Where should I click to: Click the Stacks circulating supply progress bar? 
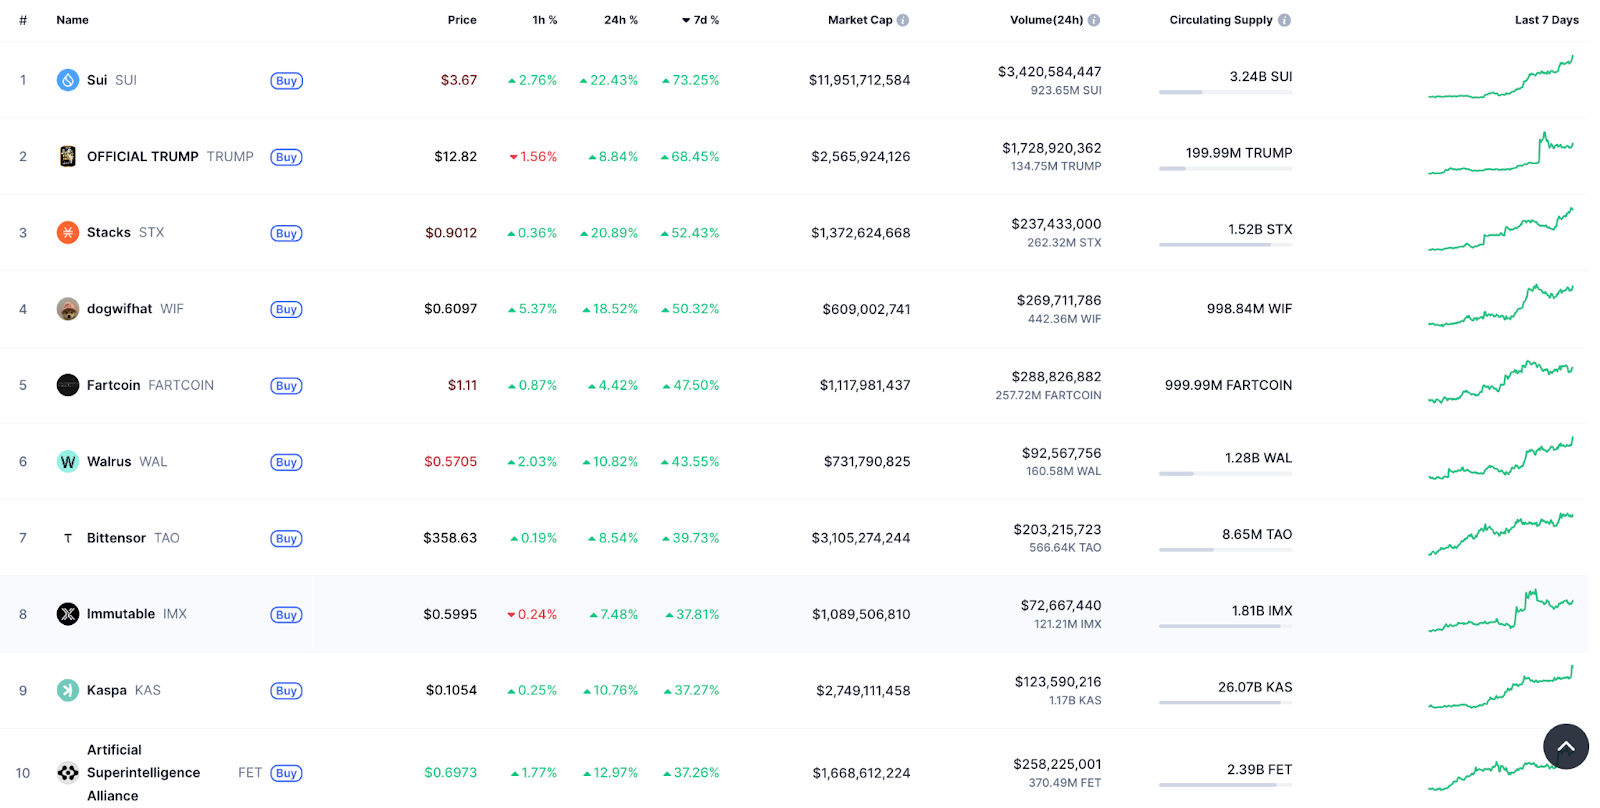pyautogui.click(x=1225, y=245)
